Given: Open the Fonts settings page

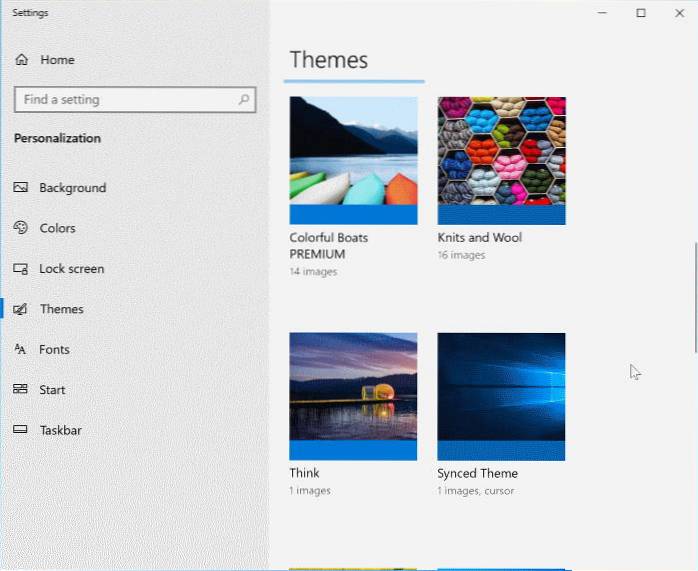Looking at the screenshot, I should tap(54, 350).
